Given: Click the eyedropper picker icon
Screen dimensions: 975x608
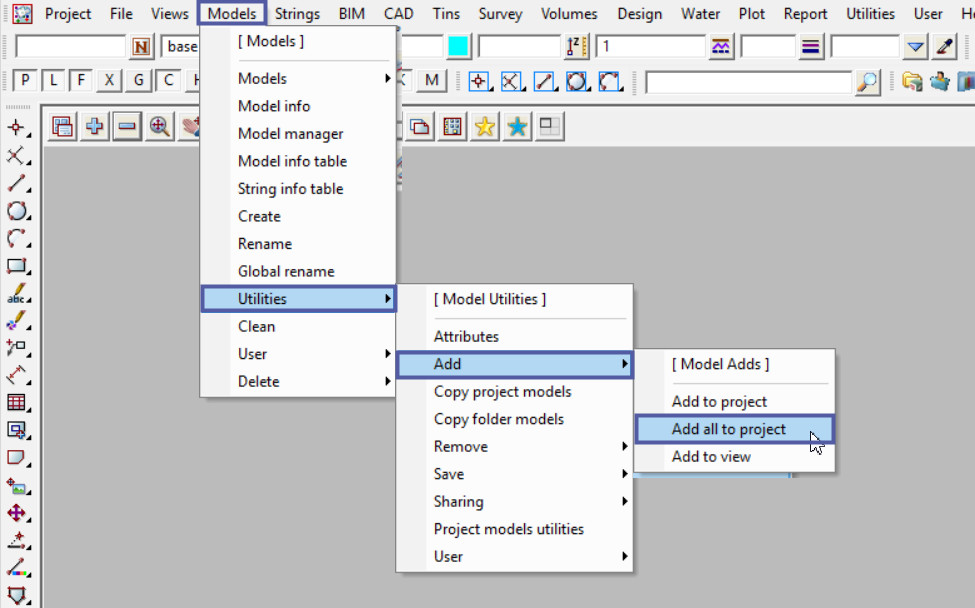Looking at the screenshot, I should click(945, 47).
